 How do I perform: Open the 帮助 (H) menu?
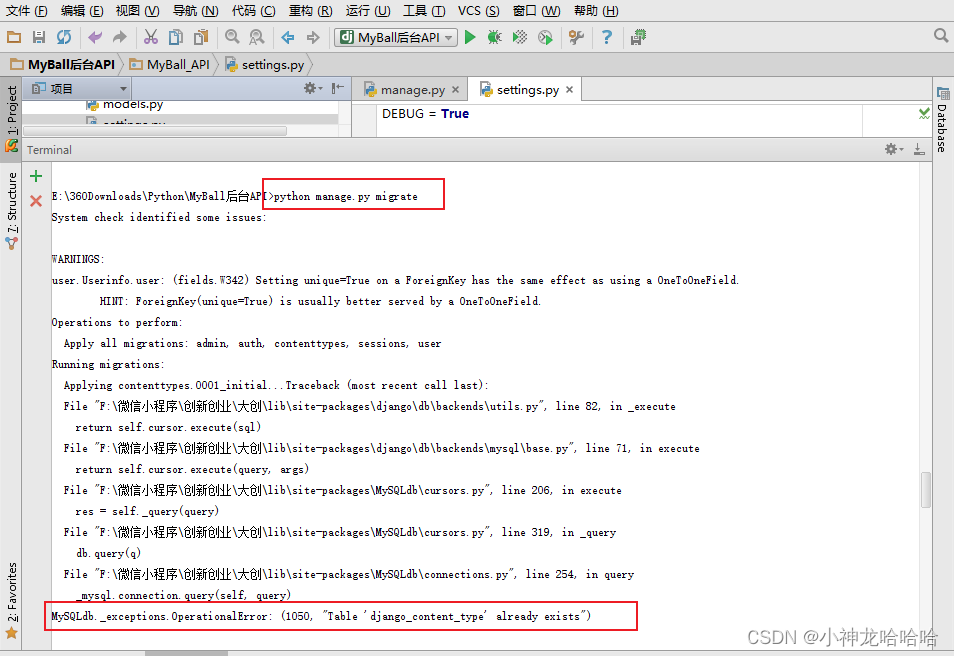pyautogui.click(x=596, y=10)
